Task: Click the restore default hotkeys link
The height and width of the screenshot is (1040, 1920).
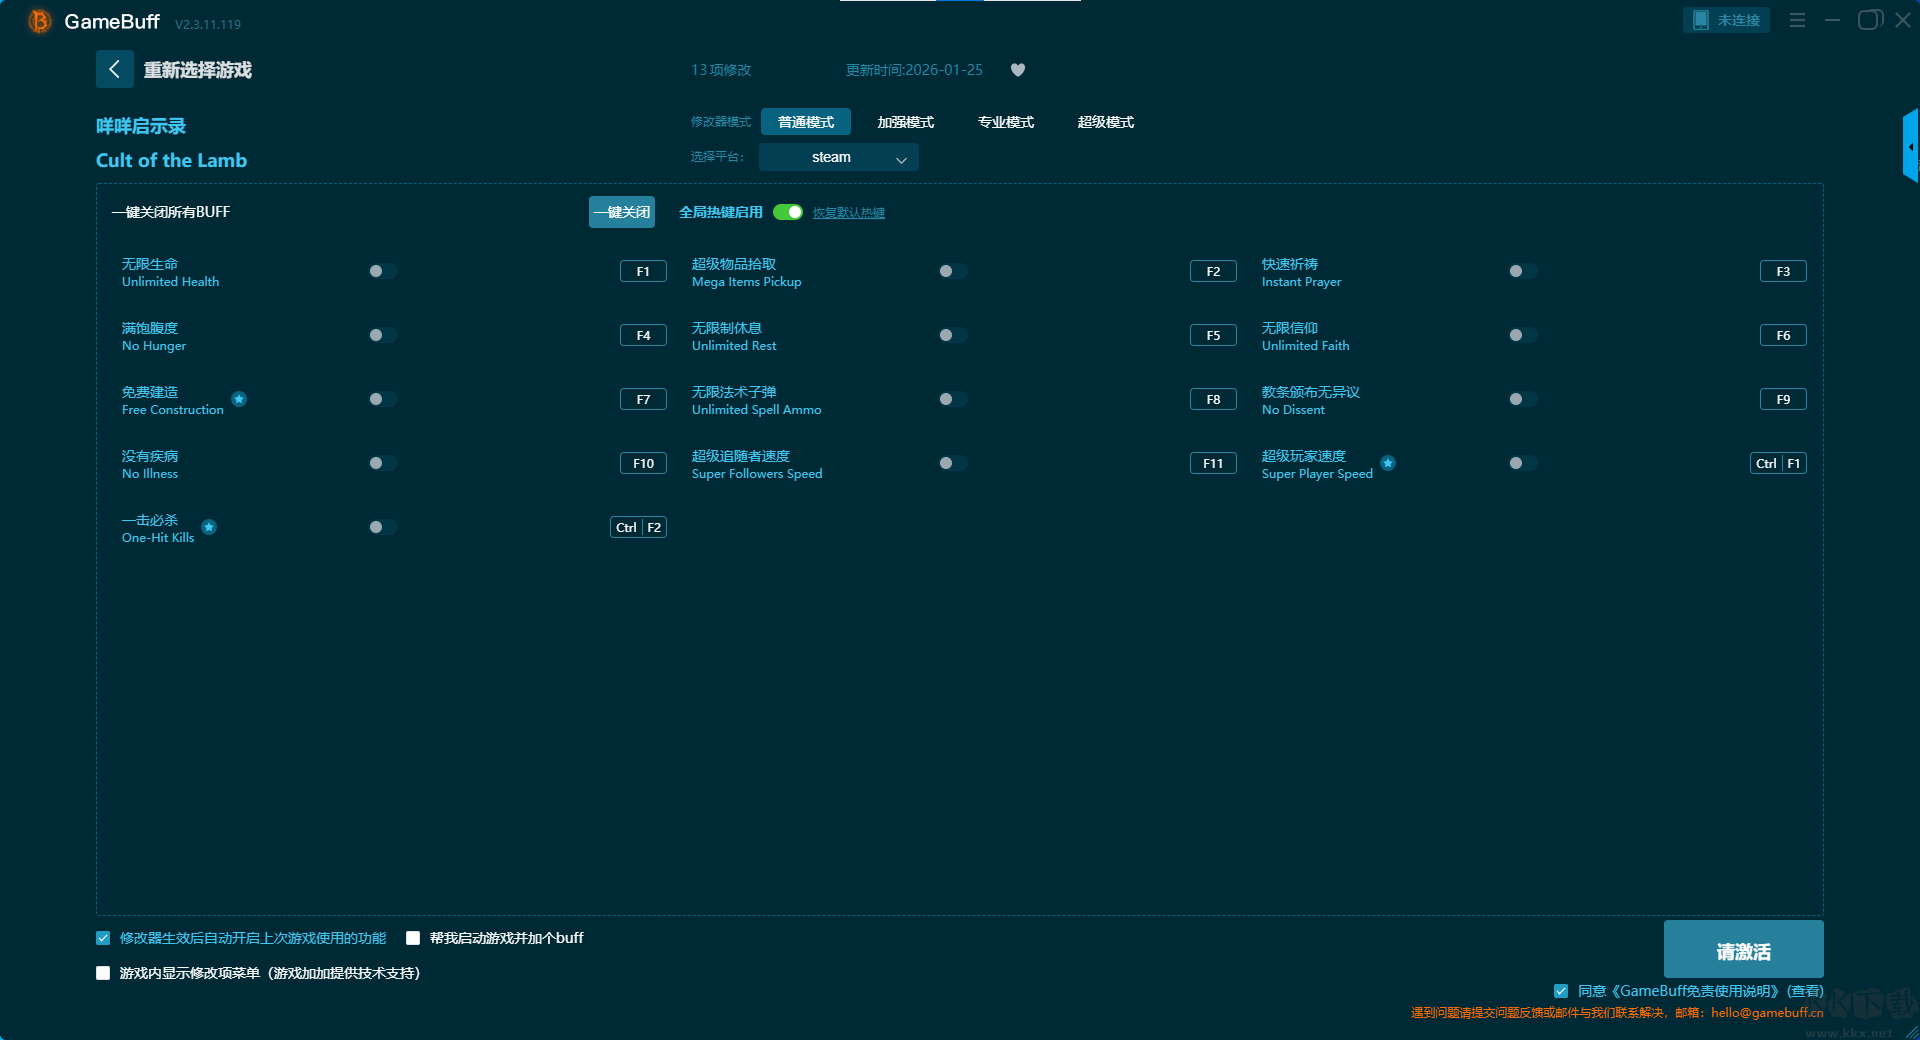Action: pyautogui.click(x=848, y=212)
